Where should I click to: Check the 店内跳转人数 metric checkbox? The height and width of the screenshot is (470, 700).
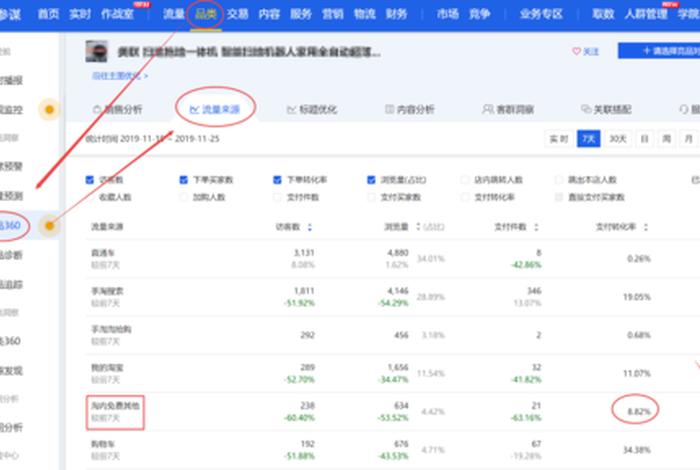465,180
